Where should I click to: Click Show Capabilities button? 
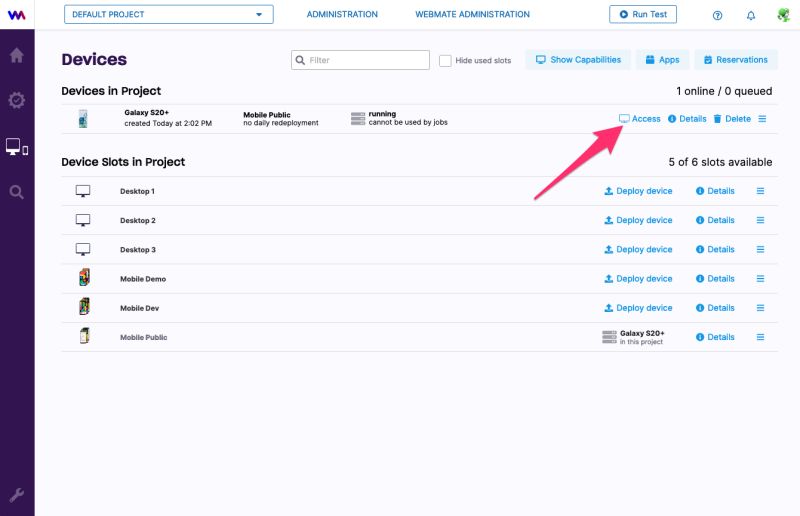pyautogui.click(x=578, y=60)
